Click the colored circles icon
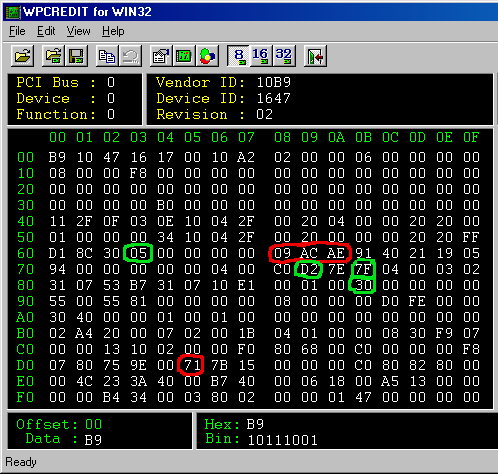This screenshot has width=498, height=474. tap(207, 56)
